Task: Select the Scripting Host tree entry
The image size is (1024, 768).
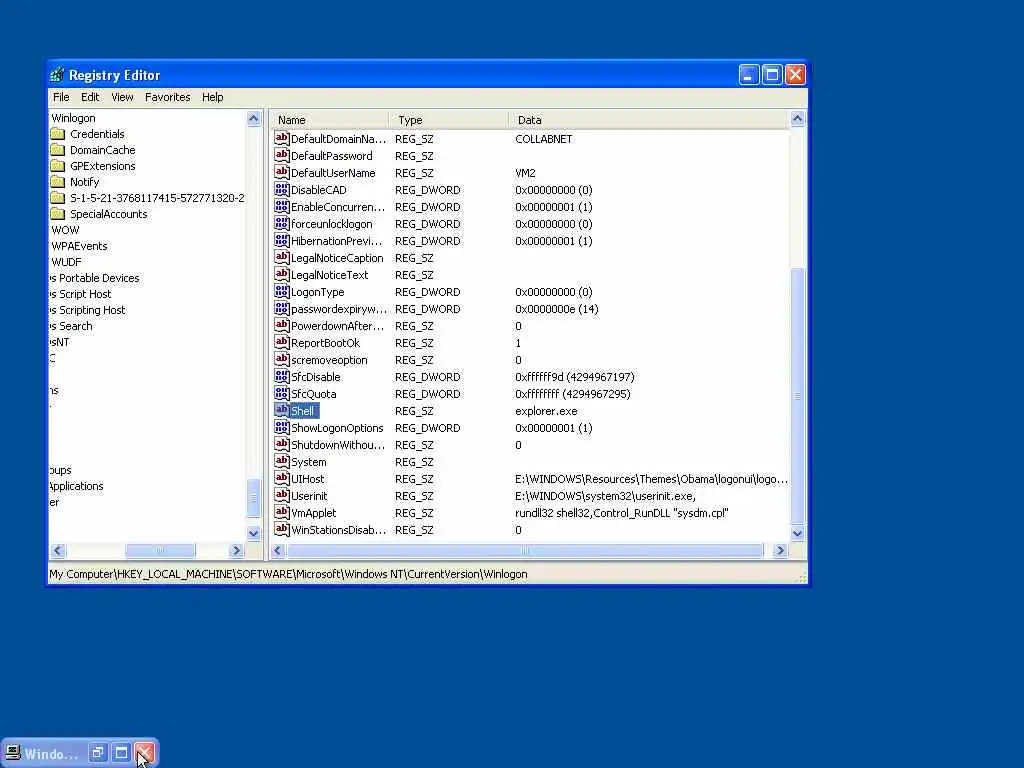Action: (x=88, y=310)
